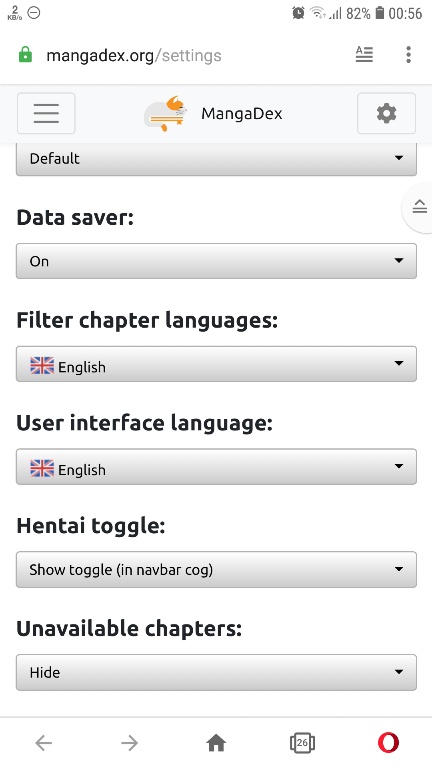This screenshot has width=432, height=768.
Task: Tap the mangadex.org/settings address bar
Action: [x=134, y=55]
